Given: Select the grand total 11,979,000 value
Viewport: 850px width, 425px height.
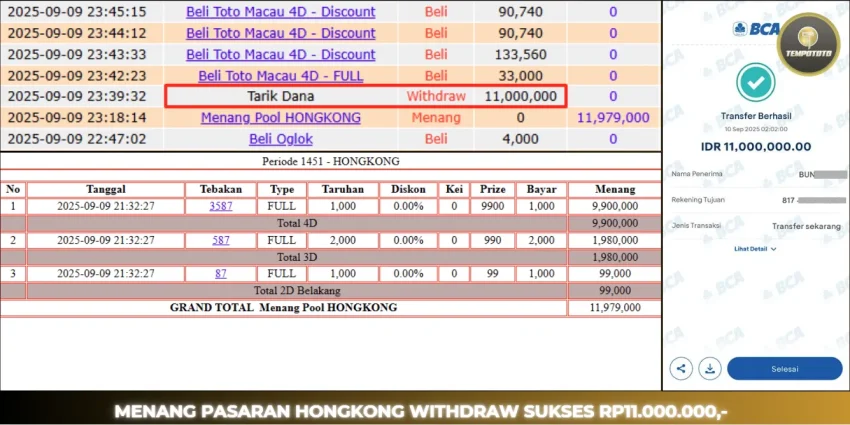Looking at the screenshot, I should coord(615,307).
